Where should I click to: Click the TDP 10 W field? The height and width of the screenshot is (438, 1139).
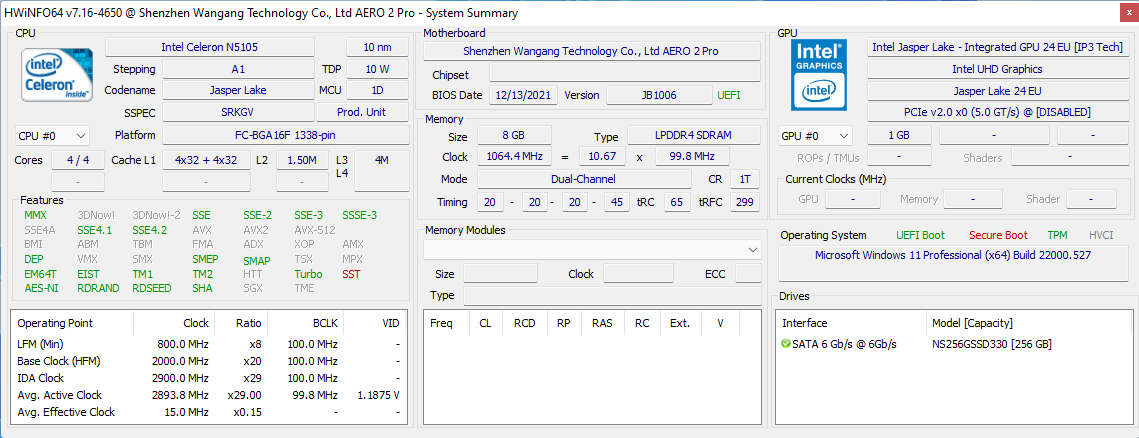[378, 69]
